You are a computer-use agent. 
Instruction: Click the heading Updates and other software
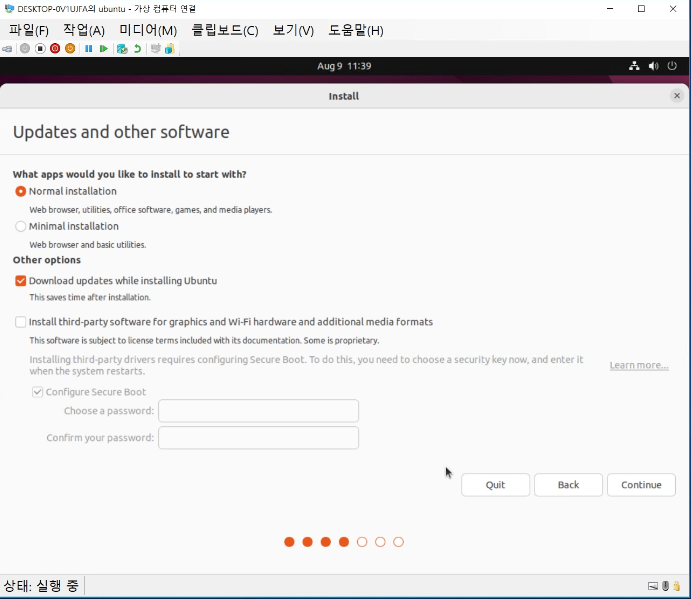tap(121, 132)
